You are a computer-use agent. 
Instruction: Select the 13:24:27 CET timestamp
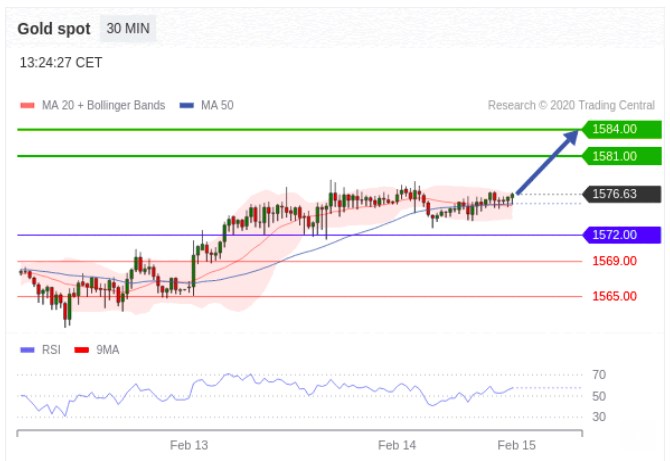tap(61, 63)
